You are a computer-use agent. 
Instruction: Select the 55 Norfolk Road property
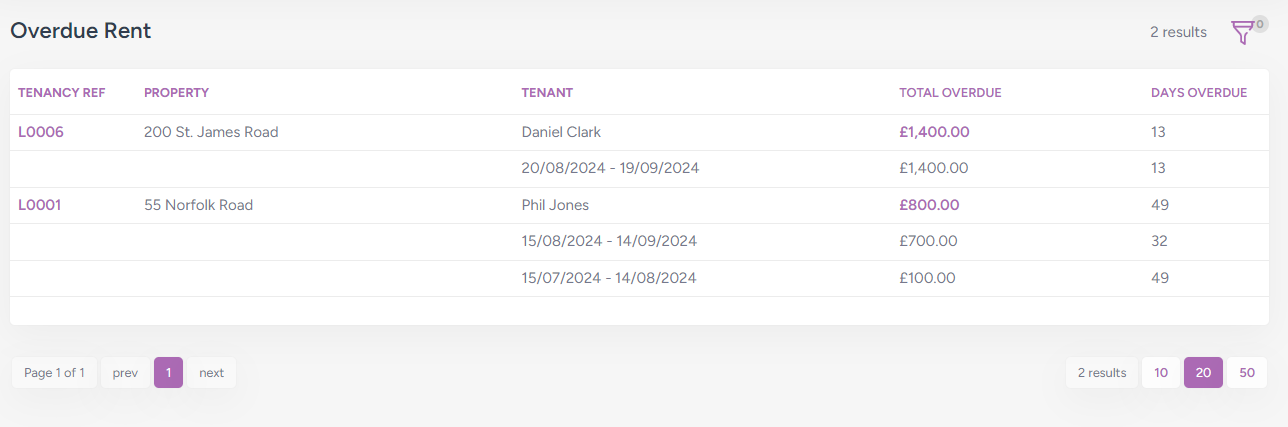click(x=198, y=205)
